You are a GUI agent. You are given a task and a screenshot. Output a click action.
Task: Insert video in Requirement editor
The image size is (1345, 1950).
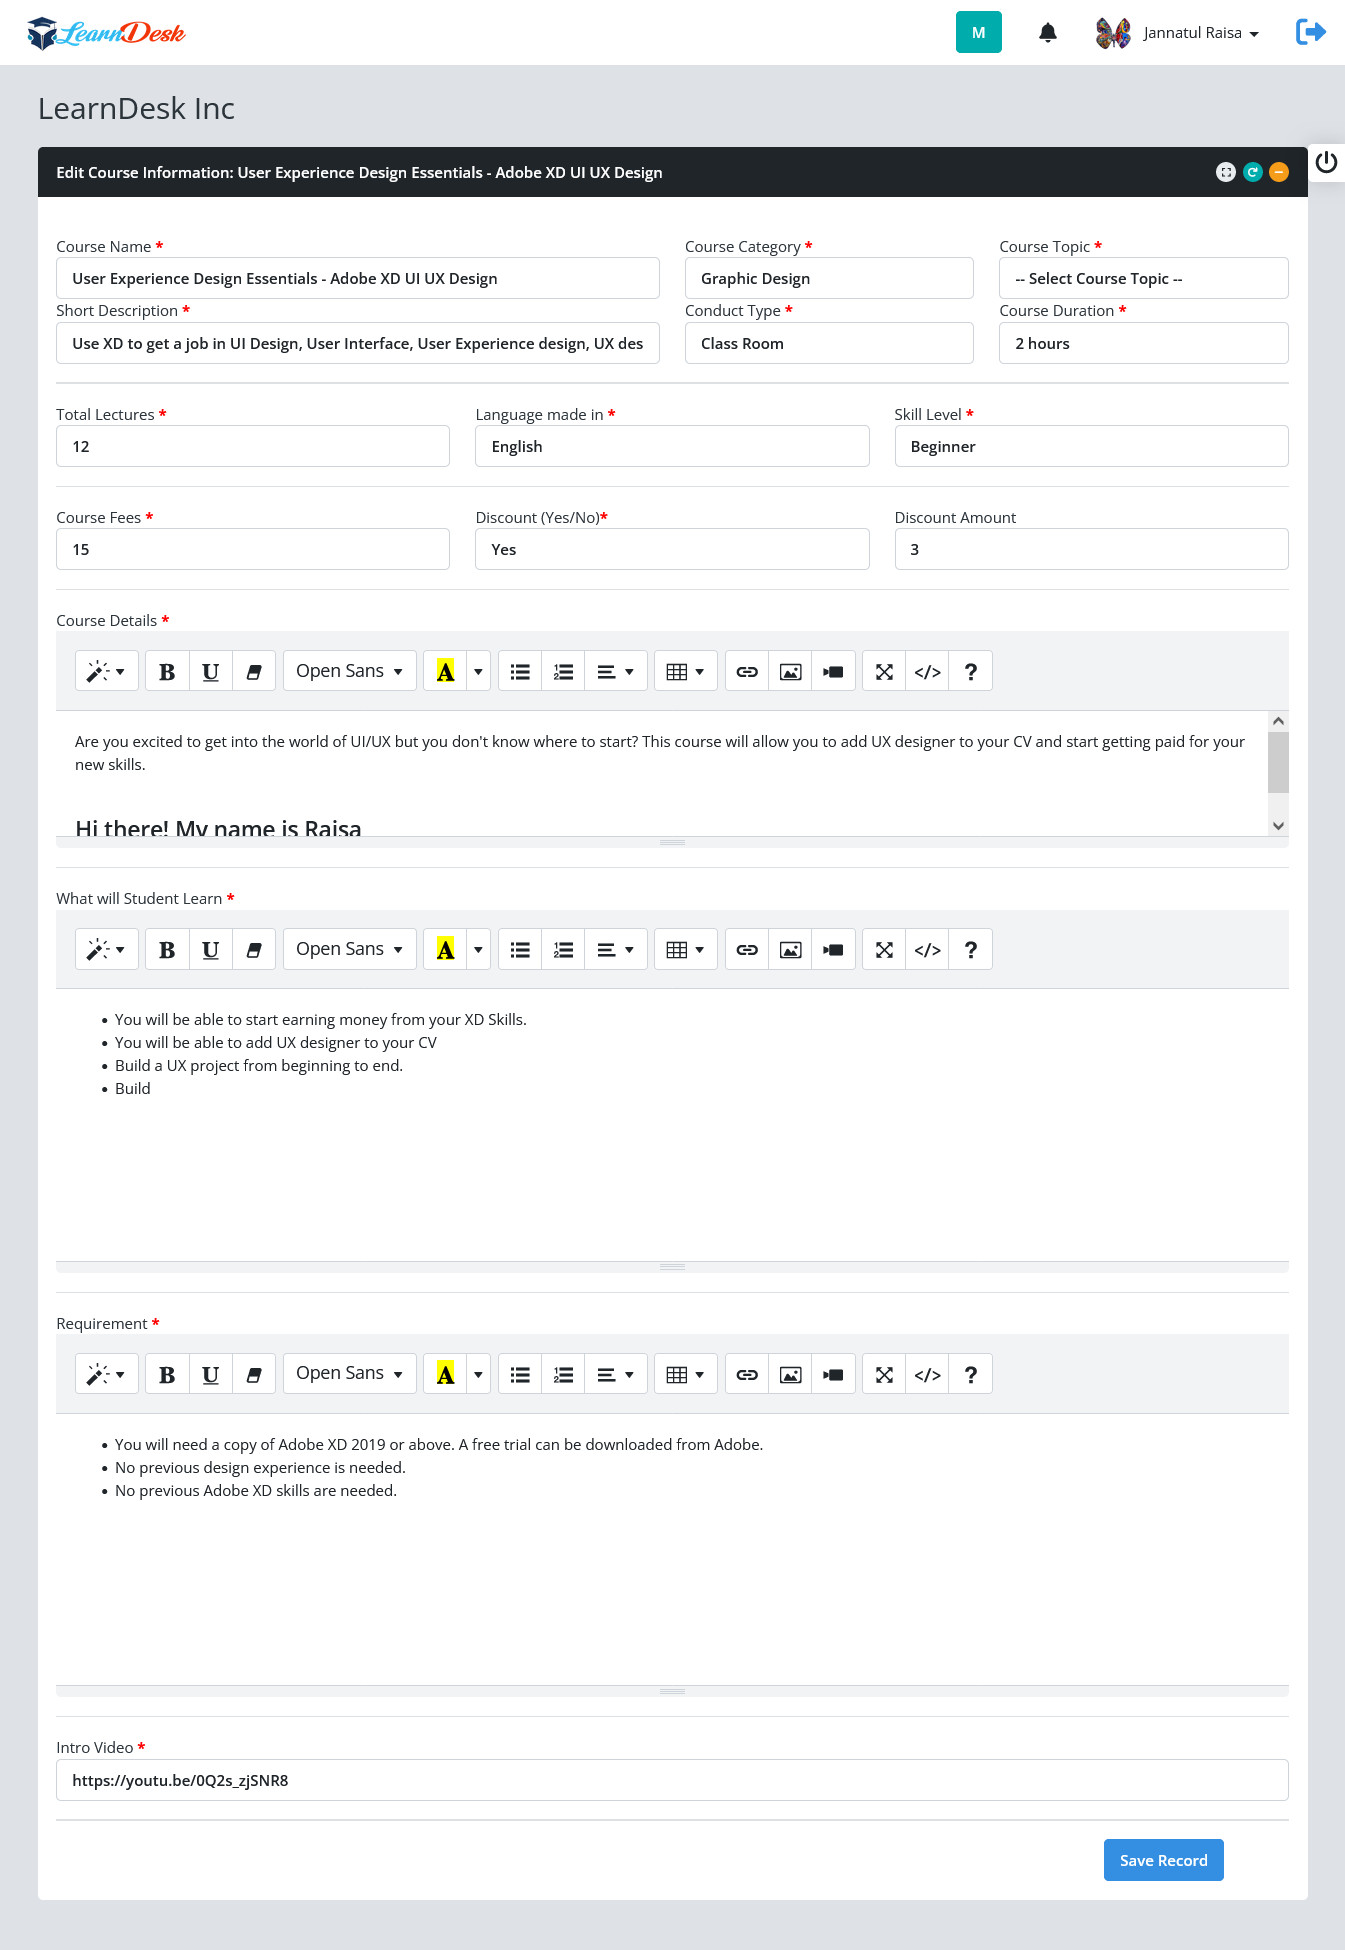pyautogui.click(x=833, y=1375)
